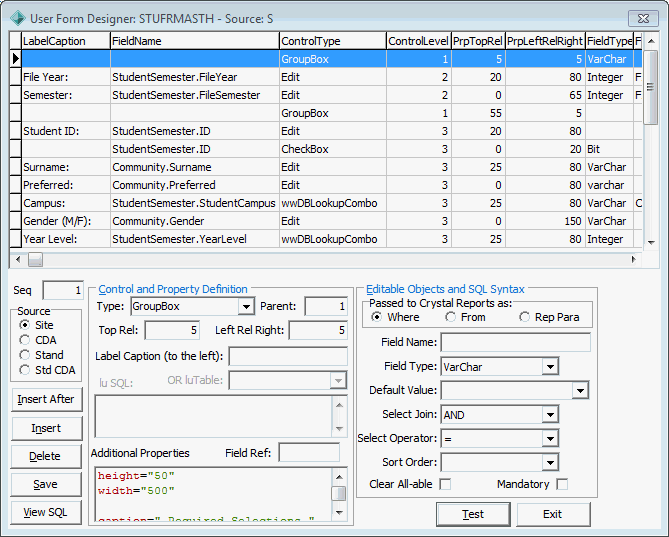
Task: Open the Field Type VarChar dropdown
Action: pyautogui.click(x=550, y=366)
